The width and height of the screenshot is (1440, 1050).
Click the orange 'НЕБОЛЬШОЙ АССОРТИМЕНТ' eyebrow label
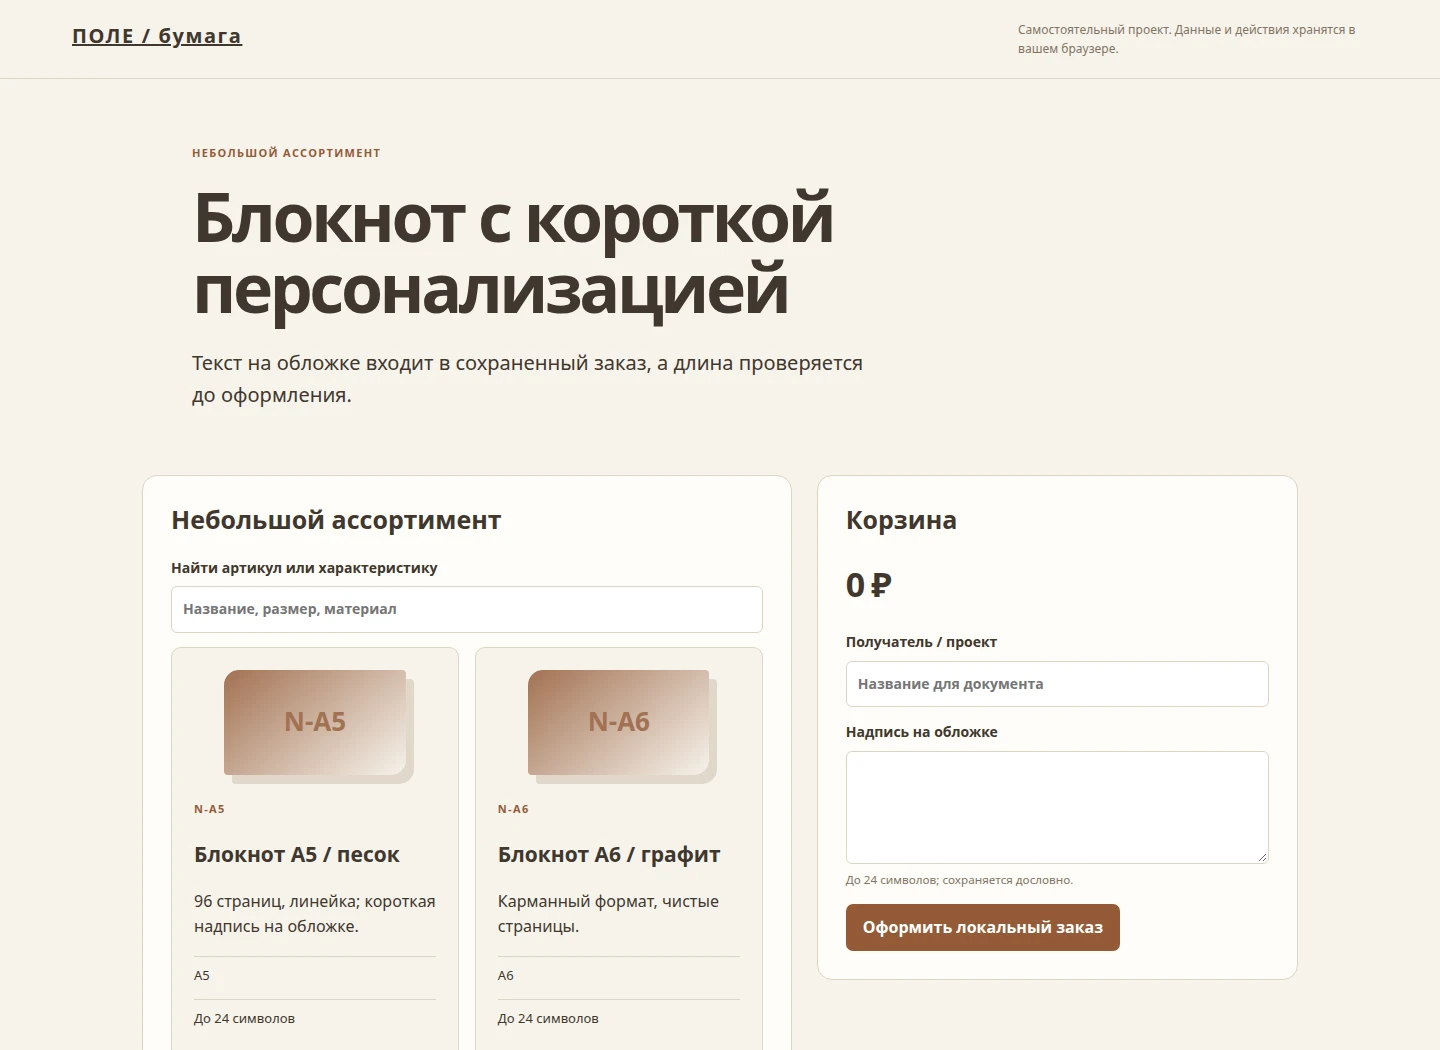(286, 153)
